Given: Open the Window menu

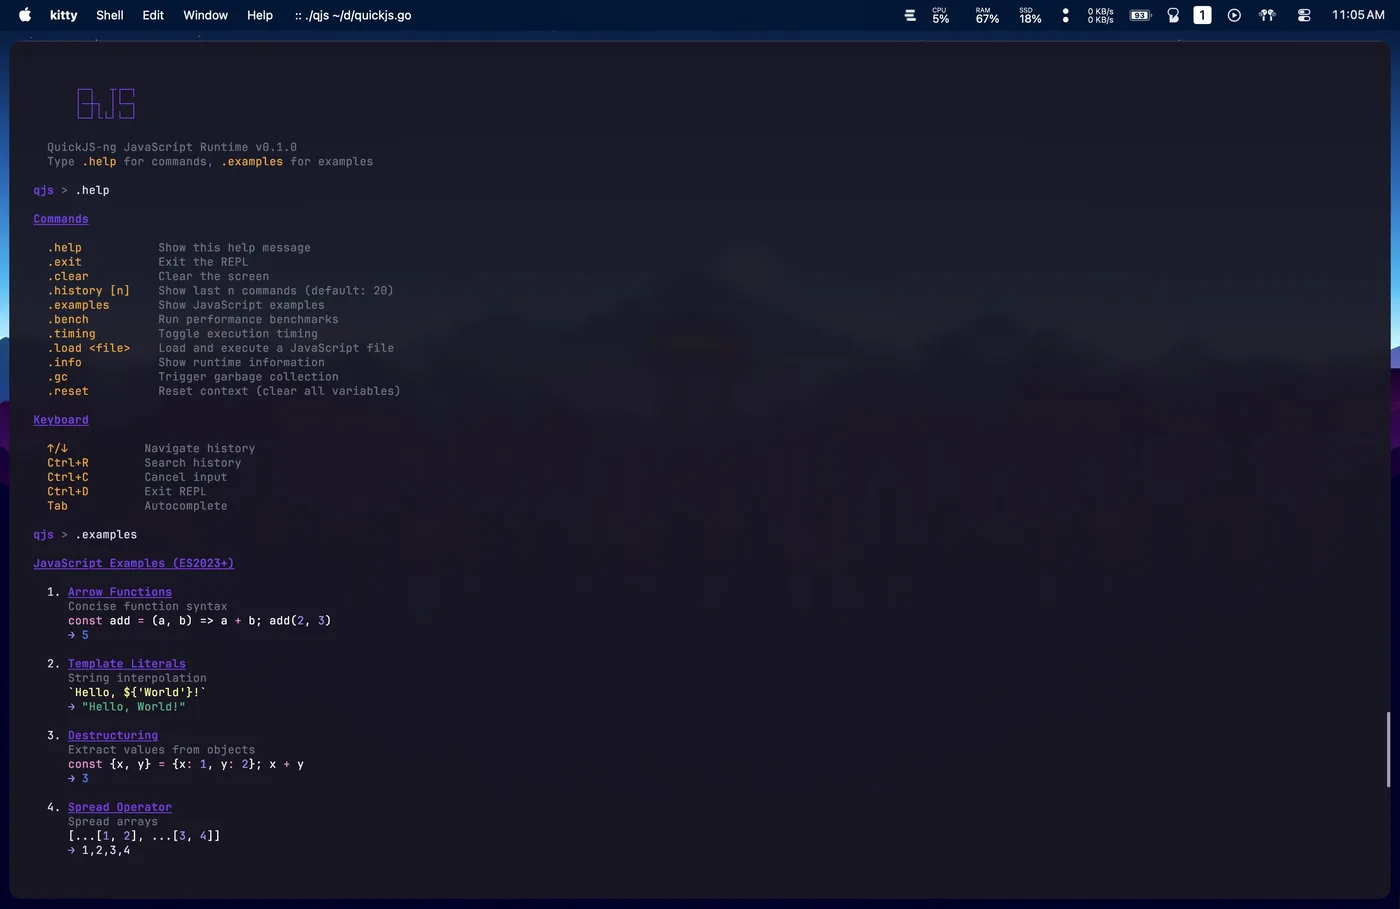Looking at the screenshot, I should 206,15.
